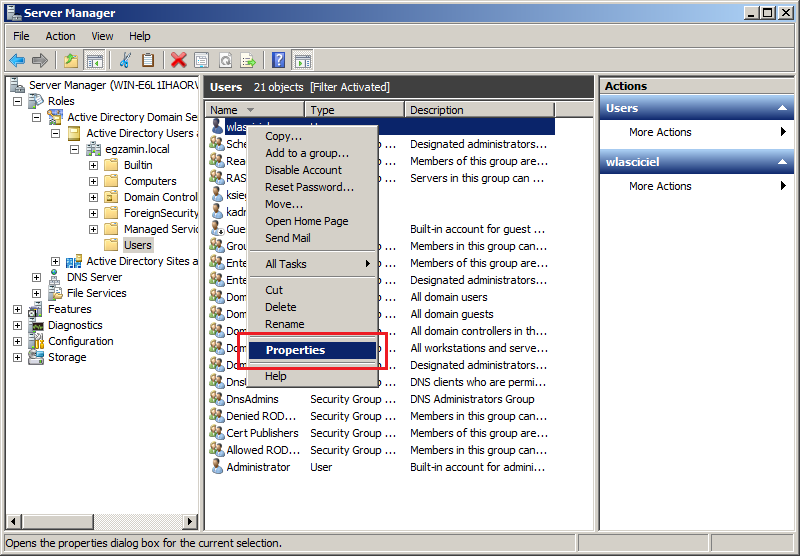Click tree pane scroll left arrow
800x556 pixels.
[13, 522]
